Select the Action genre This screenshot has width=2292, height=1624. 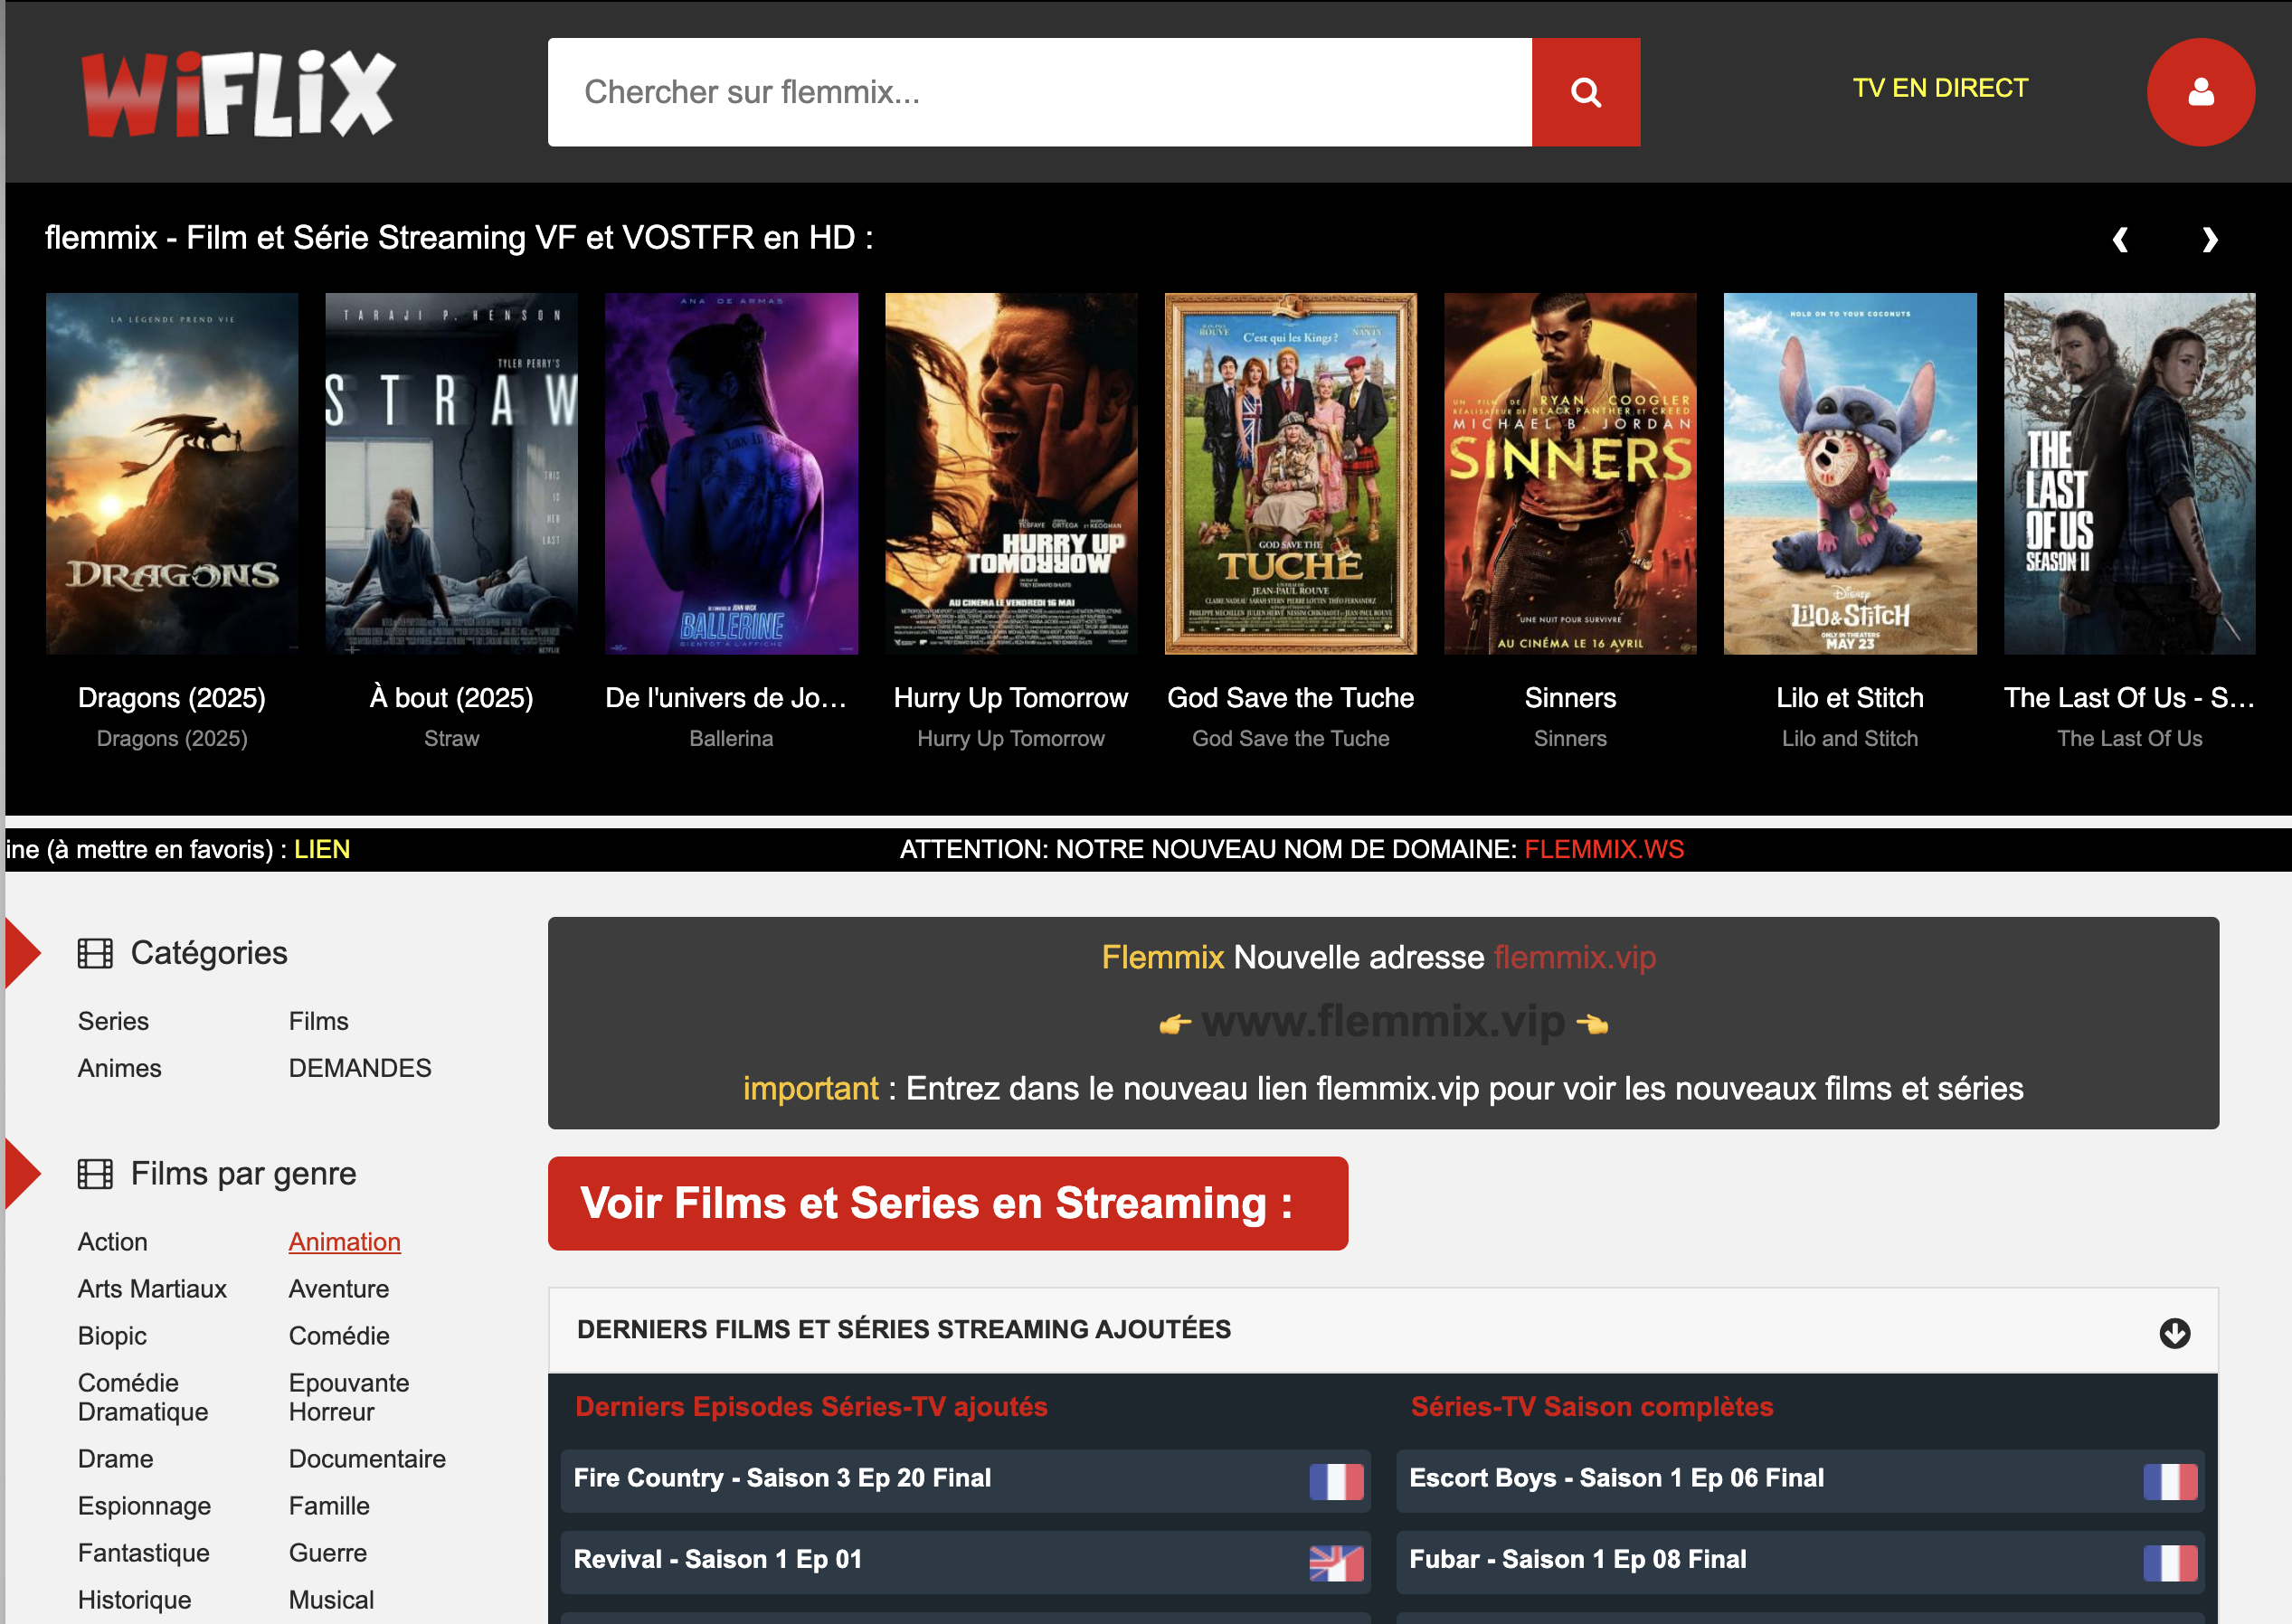(112, 1242)
